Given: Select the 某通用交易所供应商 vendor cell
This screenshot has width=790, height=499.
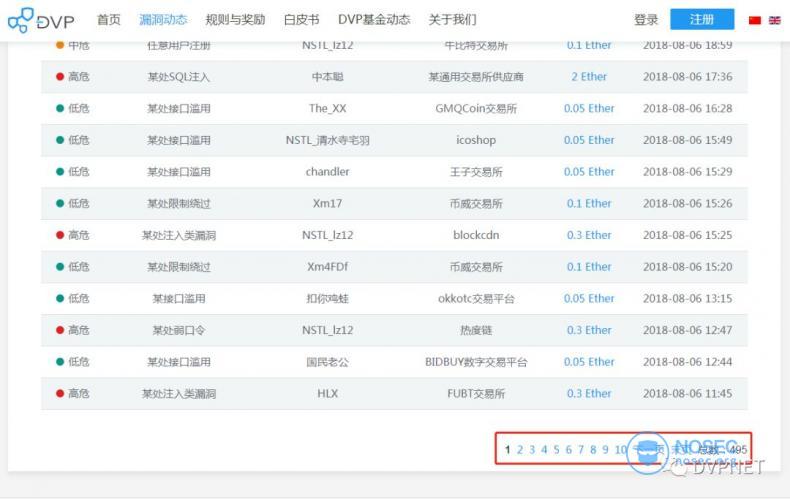Looking at the screenshot, I should 476,77.
